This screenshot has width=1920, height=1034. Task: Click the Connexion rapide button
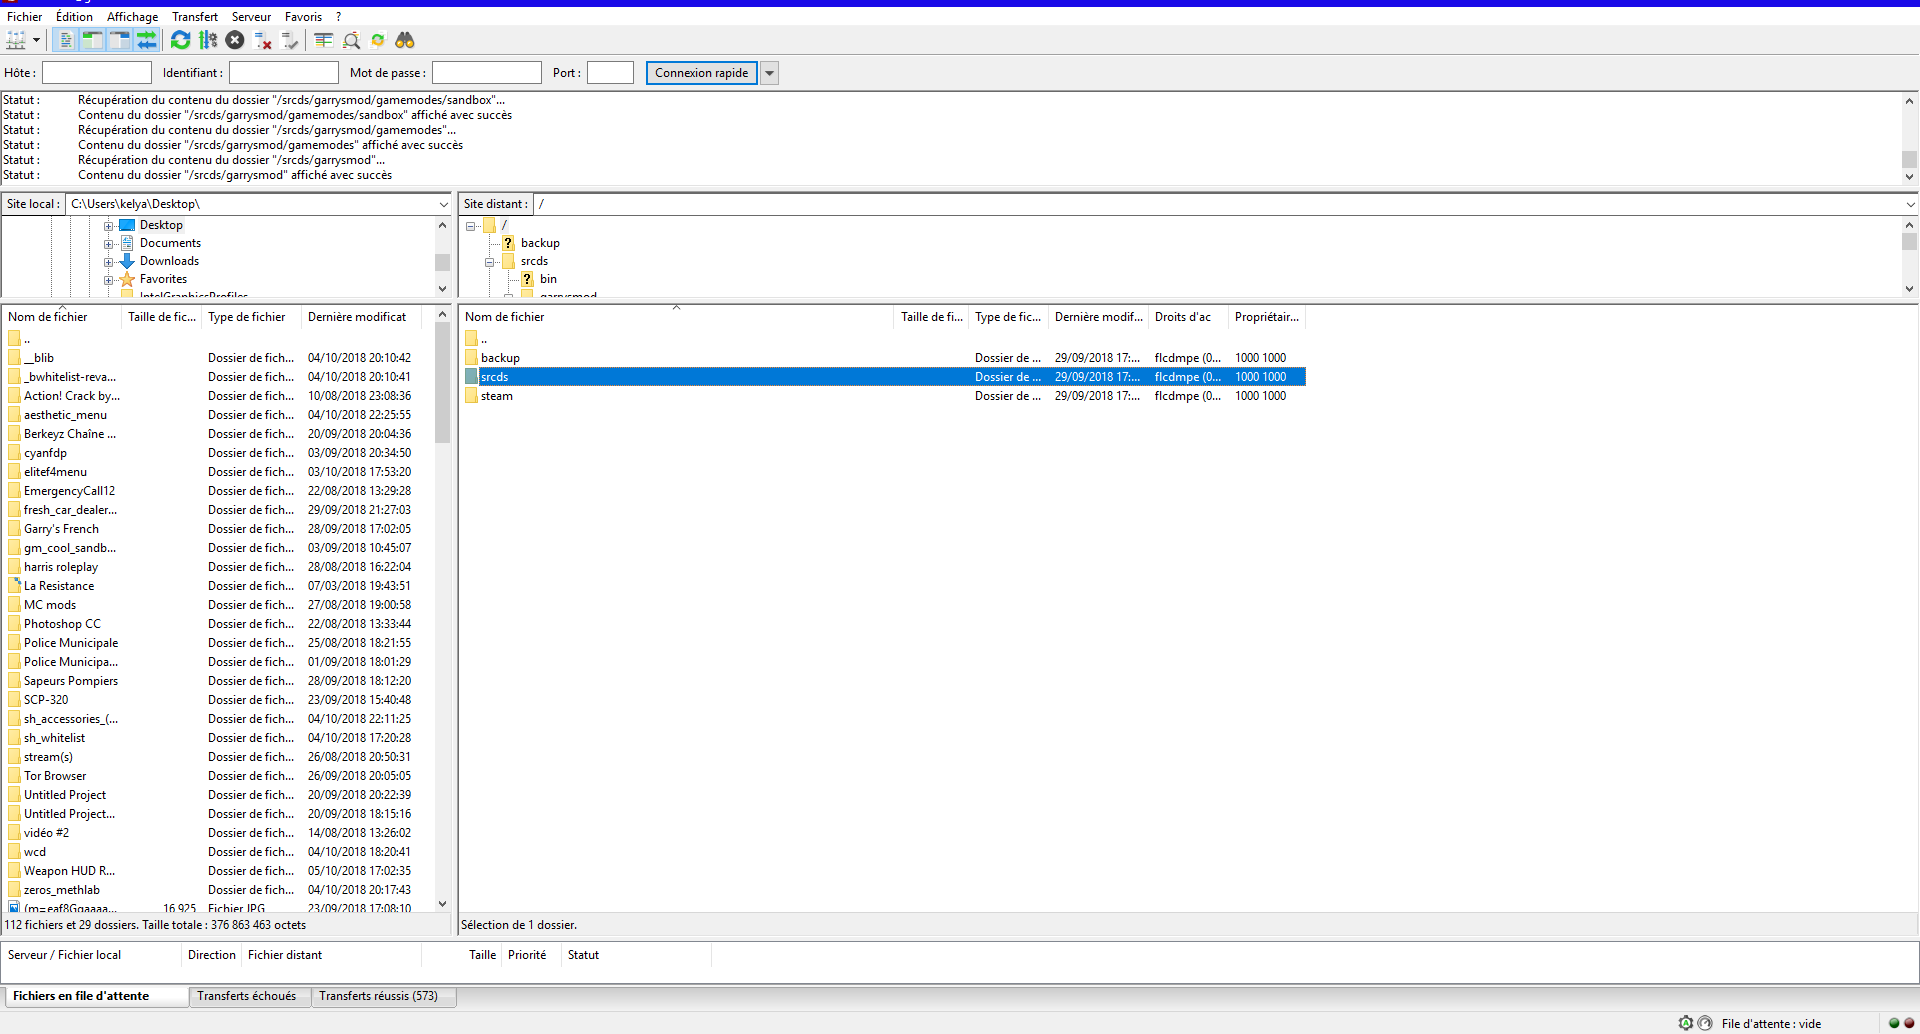702,73
